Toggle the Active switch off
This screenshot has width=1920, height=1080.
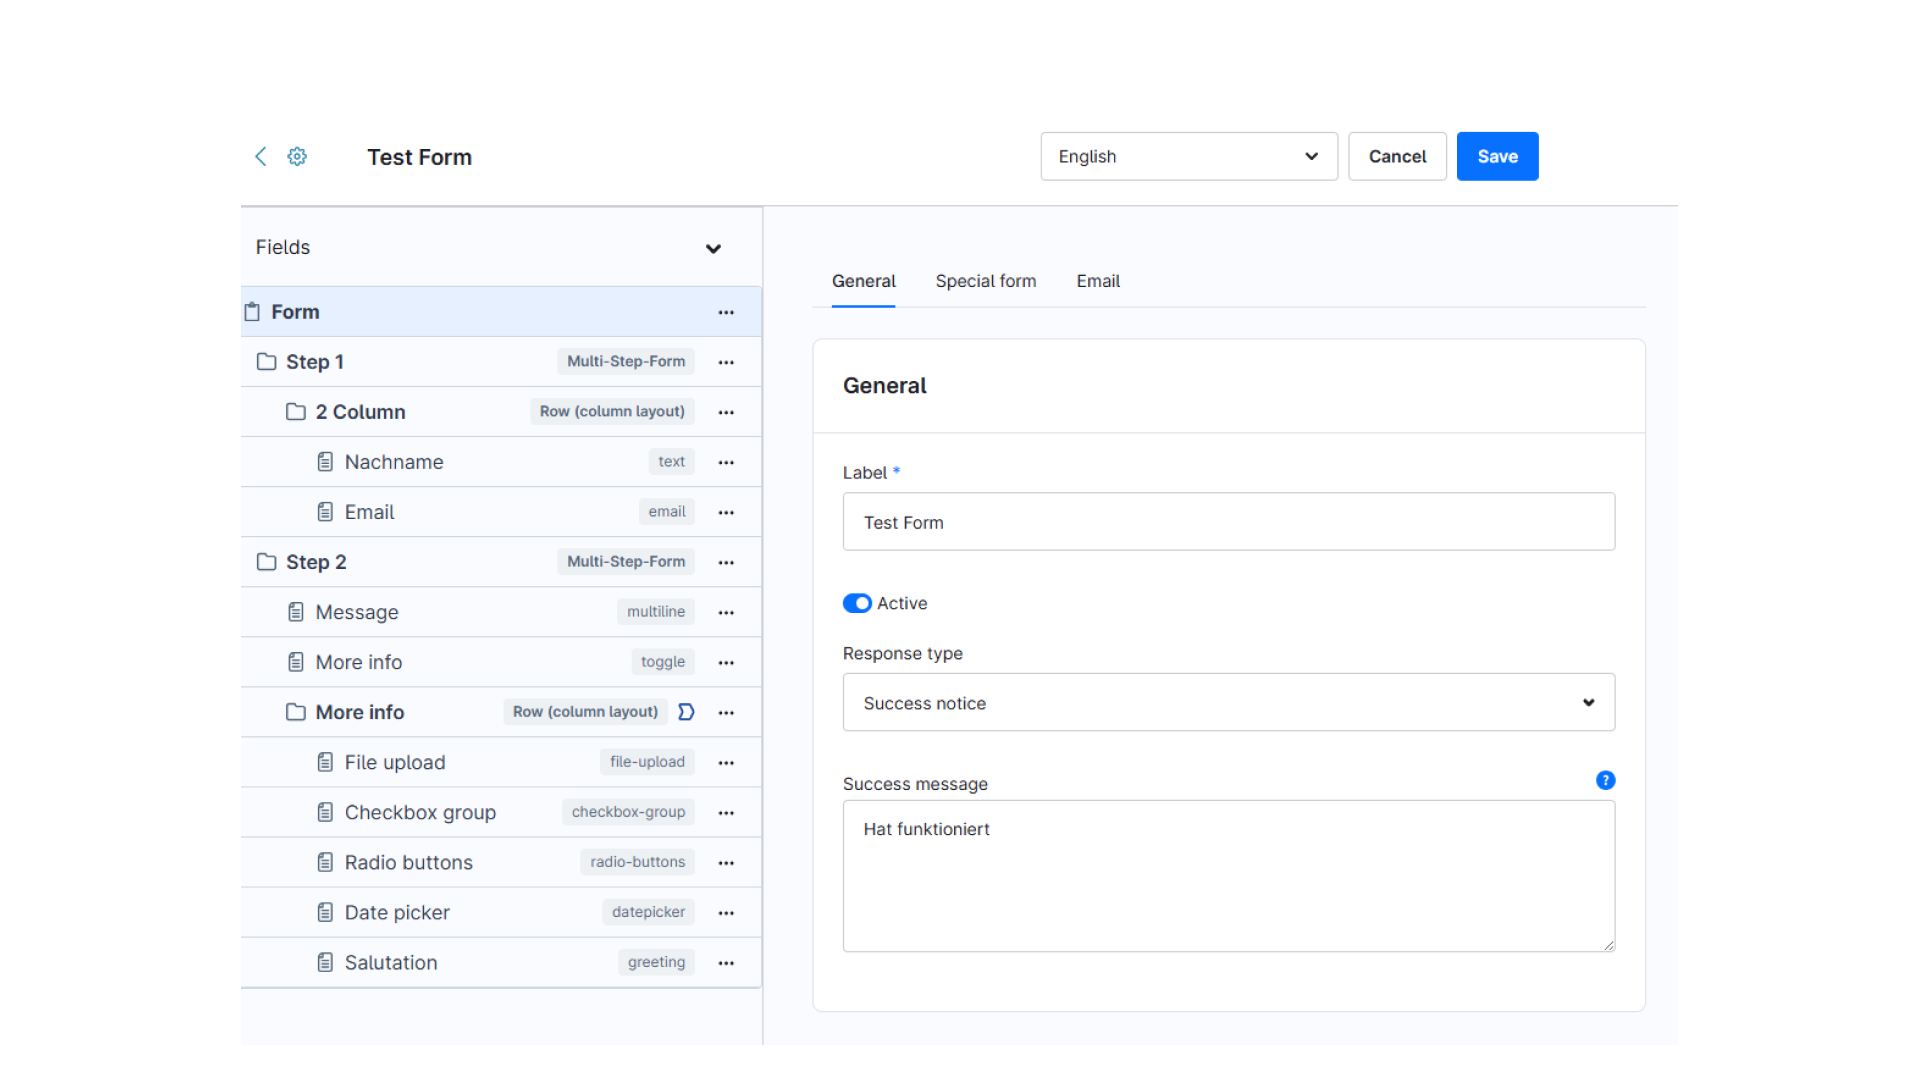coord(857,603)
